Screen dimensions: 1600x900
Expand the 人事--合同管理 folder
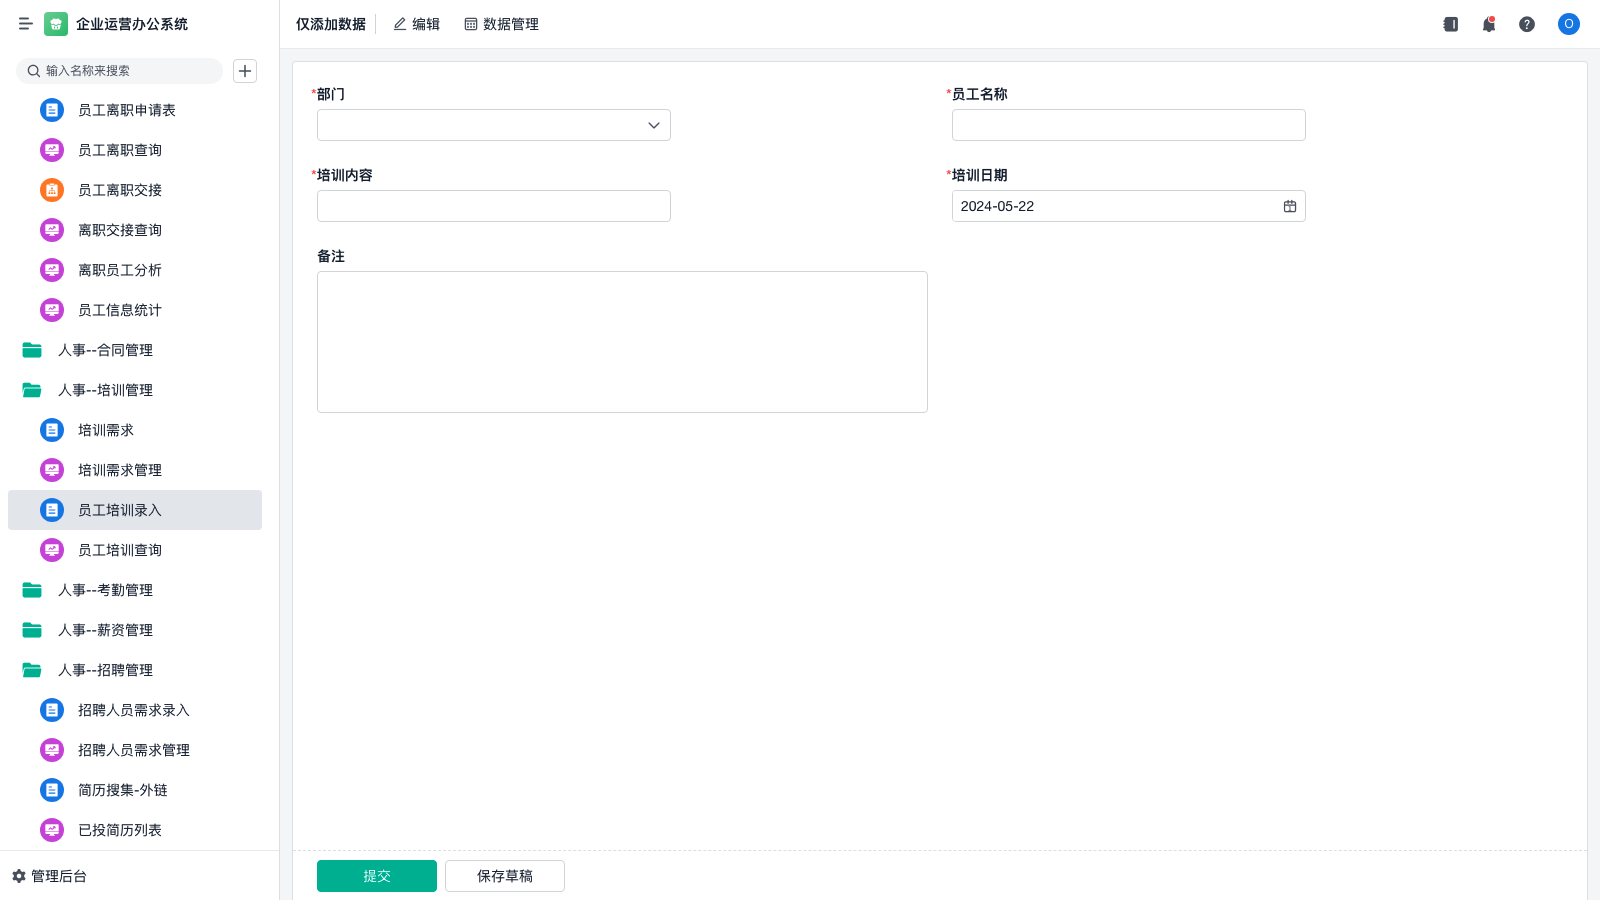point(32,350)
